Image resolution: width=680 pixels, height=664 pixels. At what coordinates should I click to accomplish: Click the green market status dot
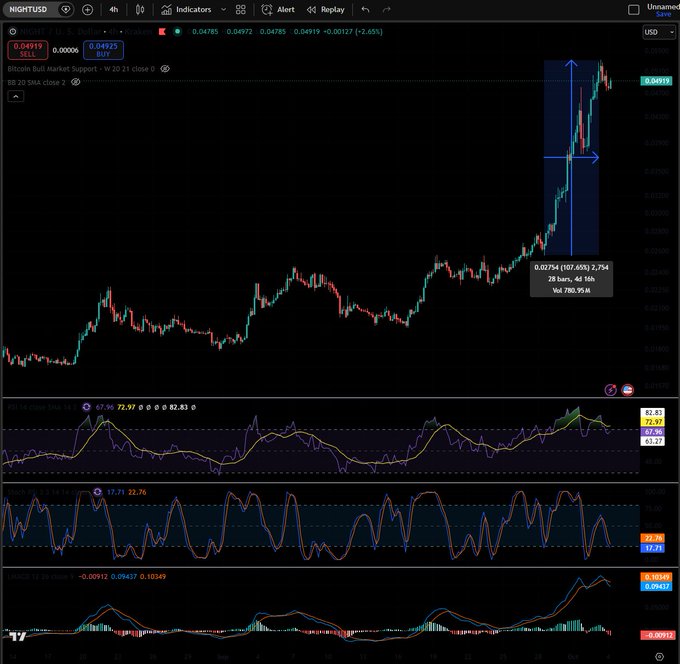[x=177, y=32]
